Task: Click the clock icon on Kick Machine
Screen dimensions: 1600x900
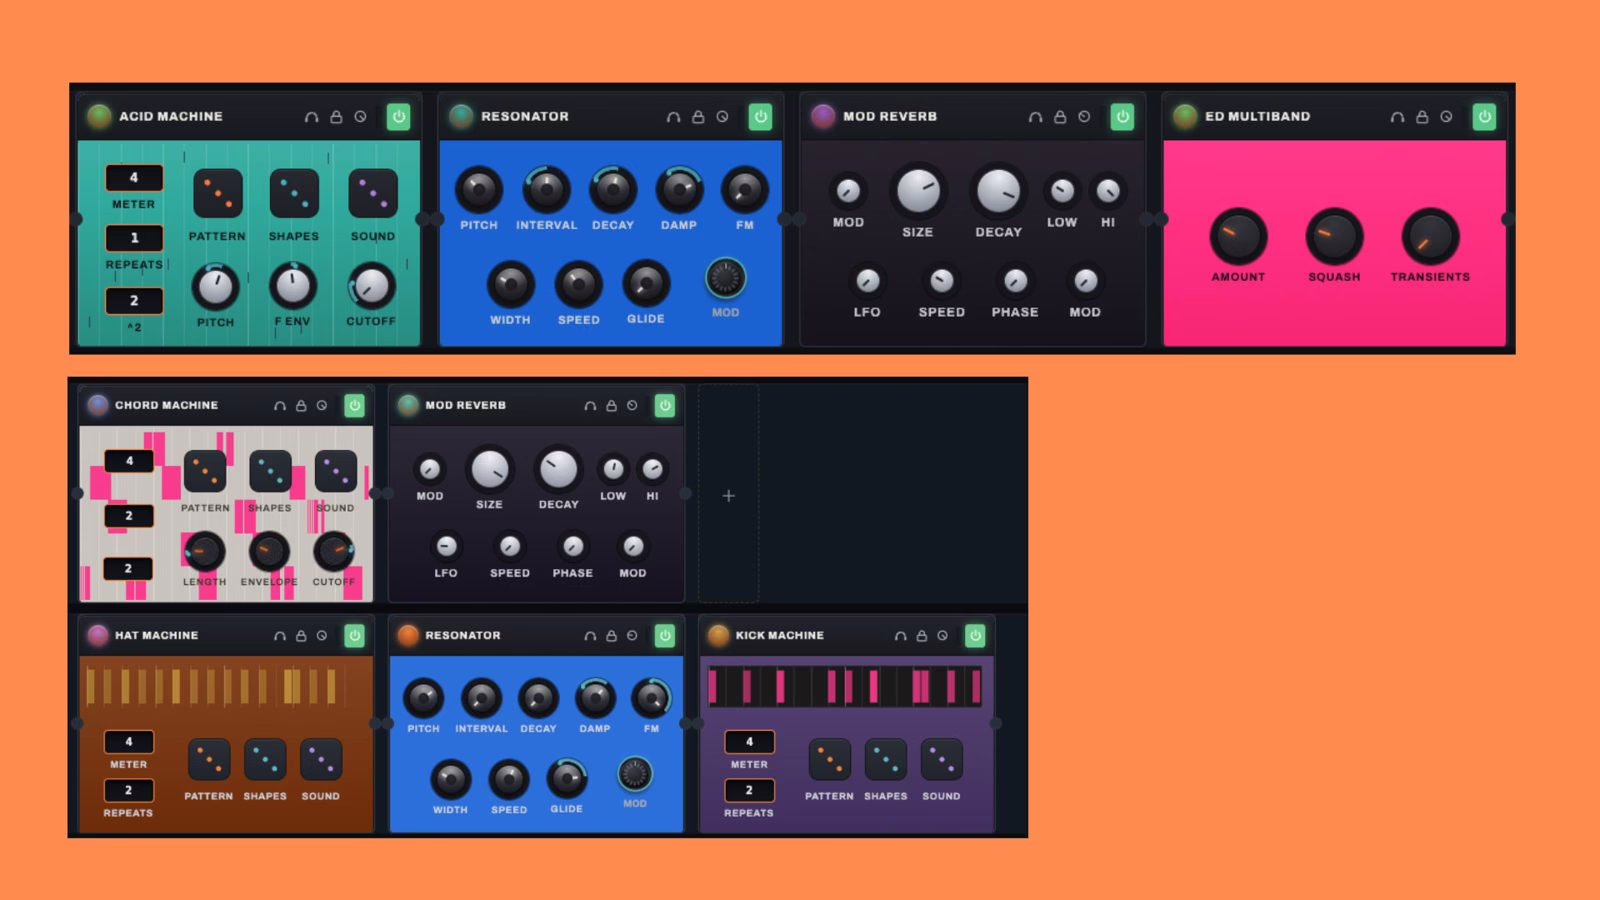Action: click(942, 636)
